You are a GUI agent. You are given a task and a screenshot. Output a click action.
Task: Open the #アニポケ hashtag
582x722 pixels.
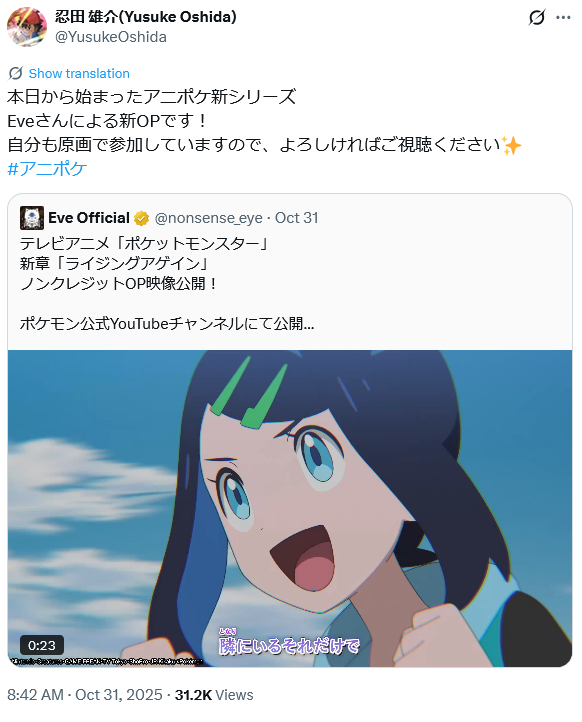pos(47,169)
